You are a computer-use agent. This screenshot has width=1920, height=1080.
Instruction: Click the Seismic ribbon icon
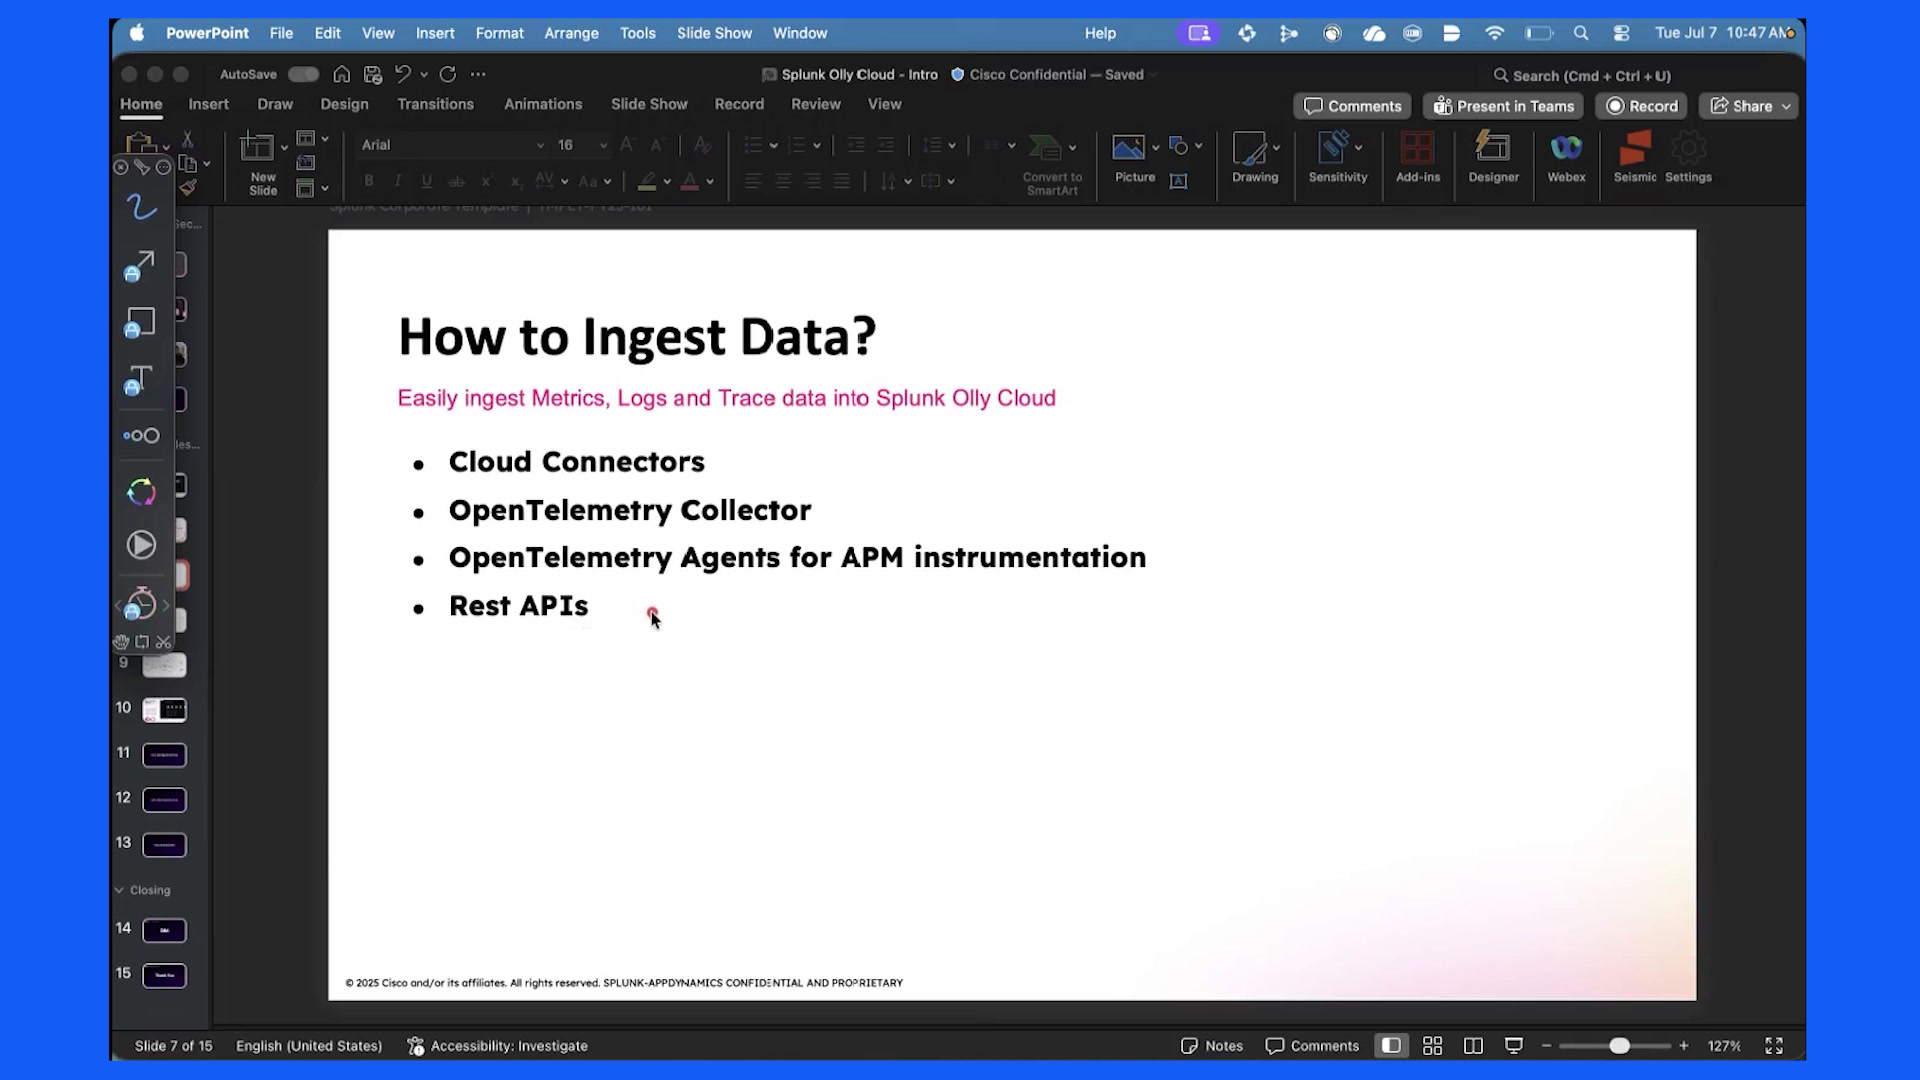(1635, 149)
